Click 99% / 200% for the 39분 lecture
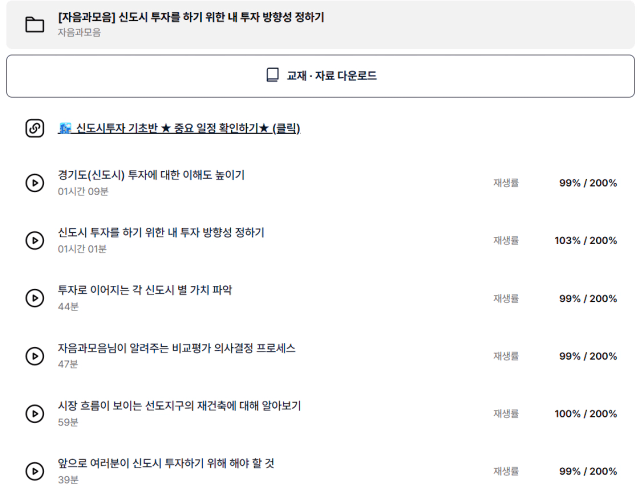 [x=588, y=471]
